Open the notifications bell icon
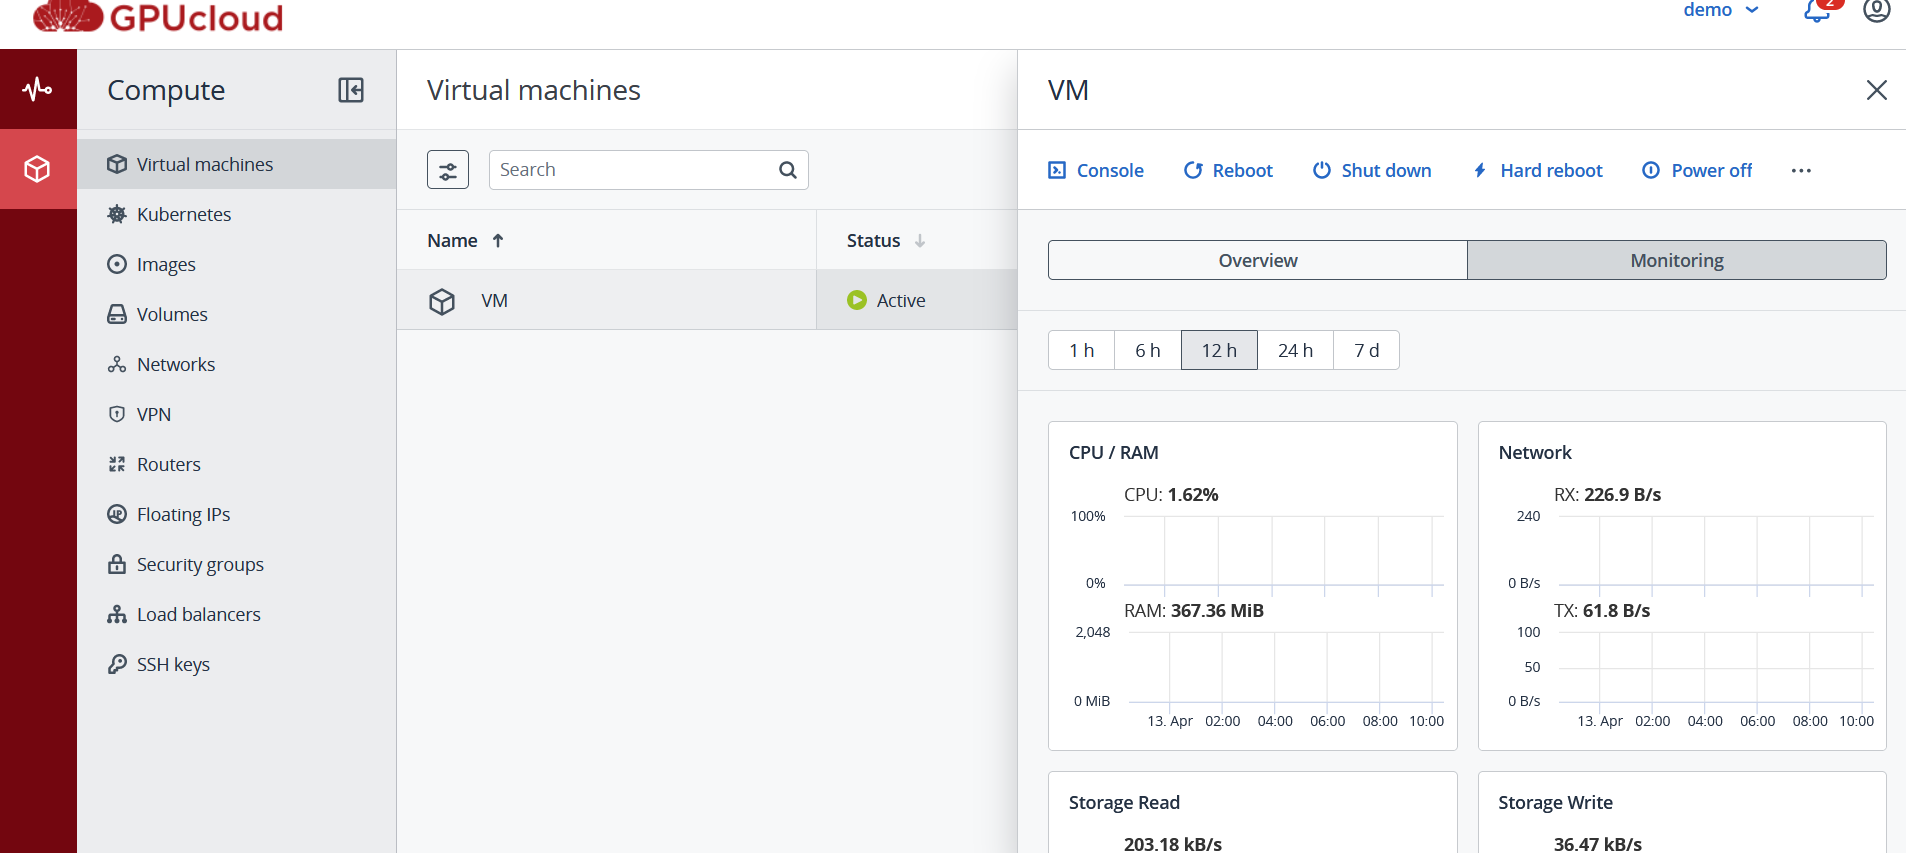This screenshot has height=853, width=1906. click(x=1817, y=12)
